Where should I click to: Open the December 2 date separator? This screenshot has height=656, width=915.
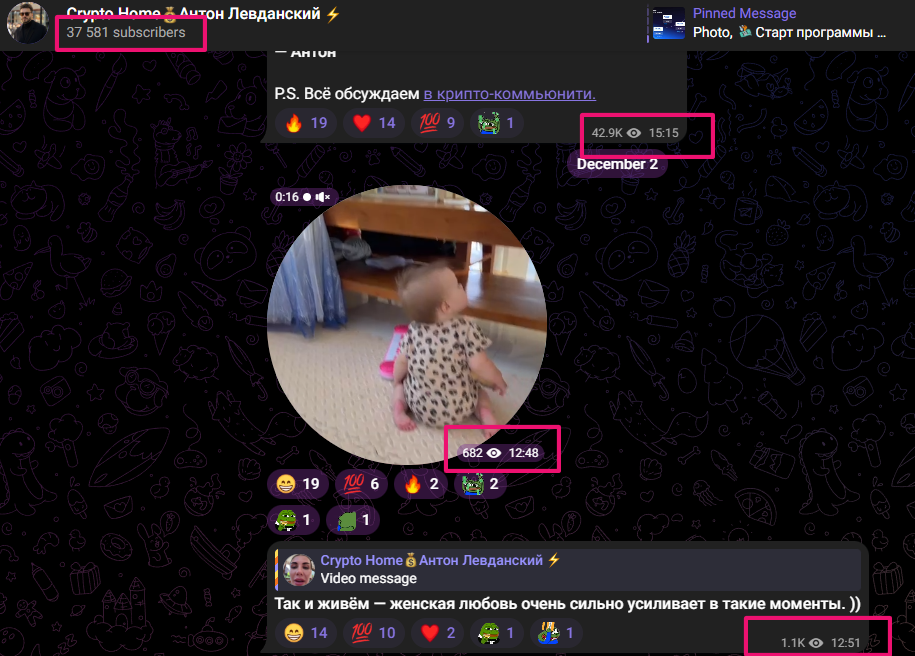(617, 163)
